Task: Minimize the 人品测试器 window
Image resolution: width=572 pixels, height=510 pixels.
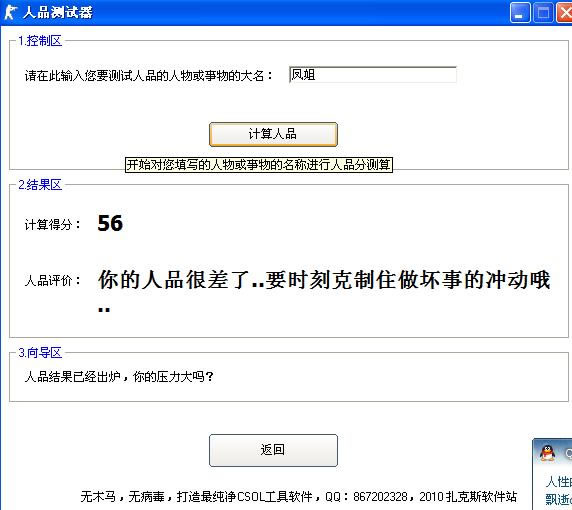Action: (520, 13)
